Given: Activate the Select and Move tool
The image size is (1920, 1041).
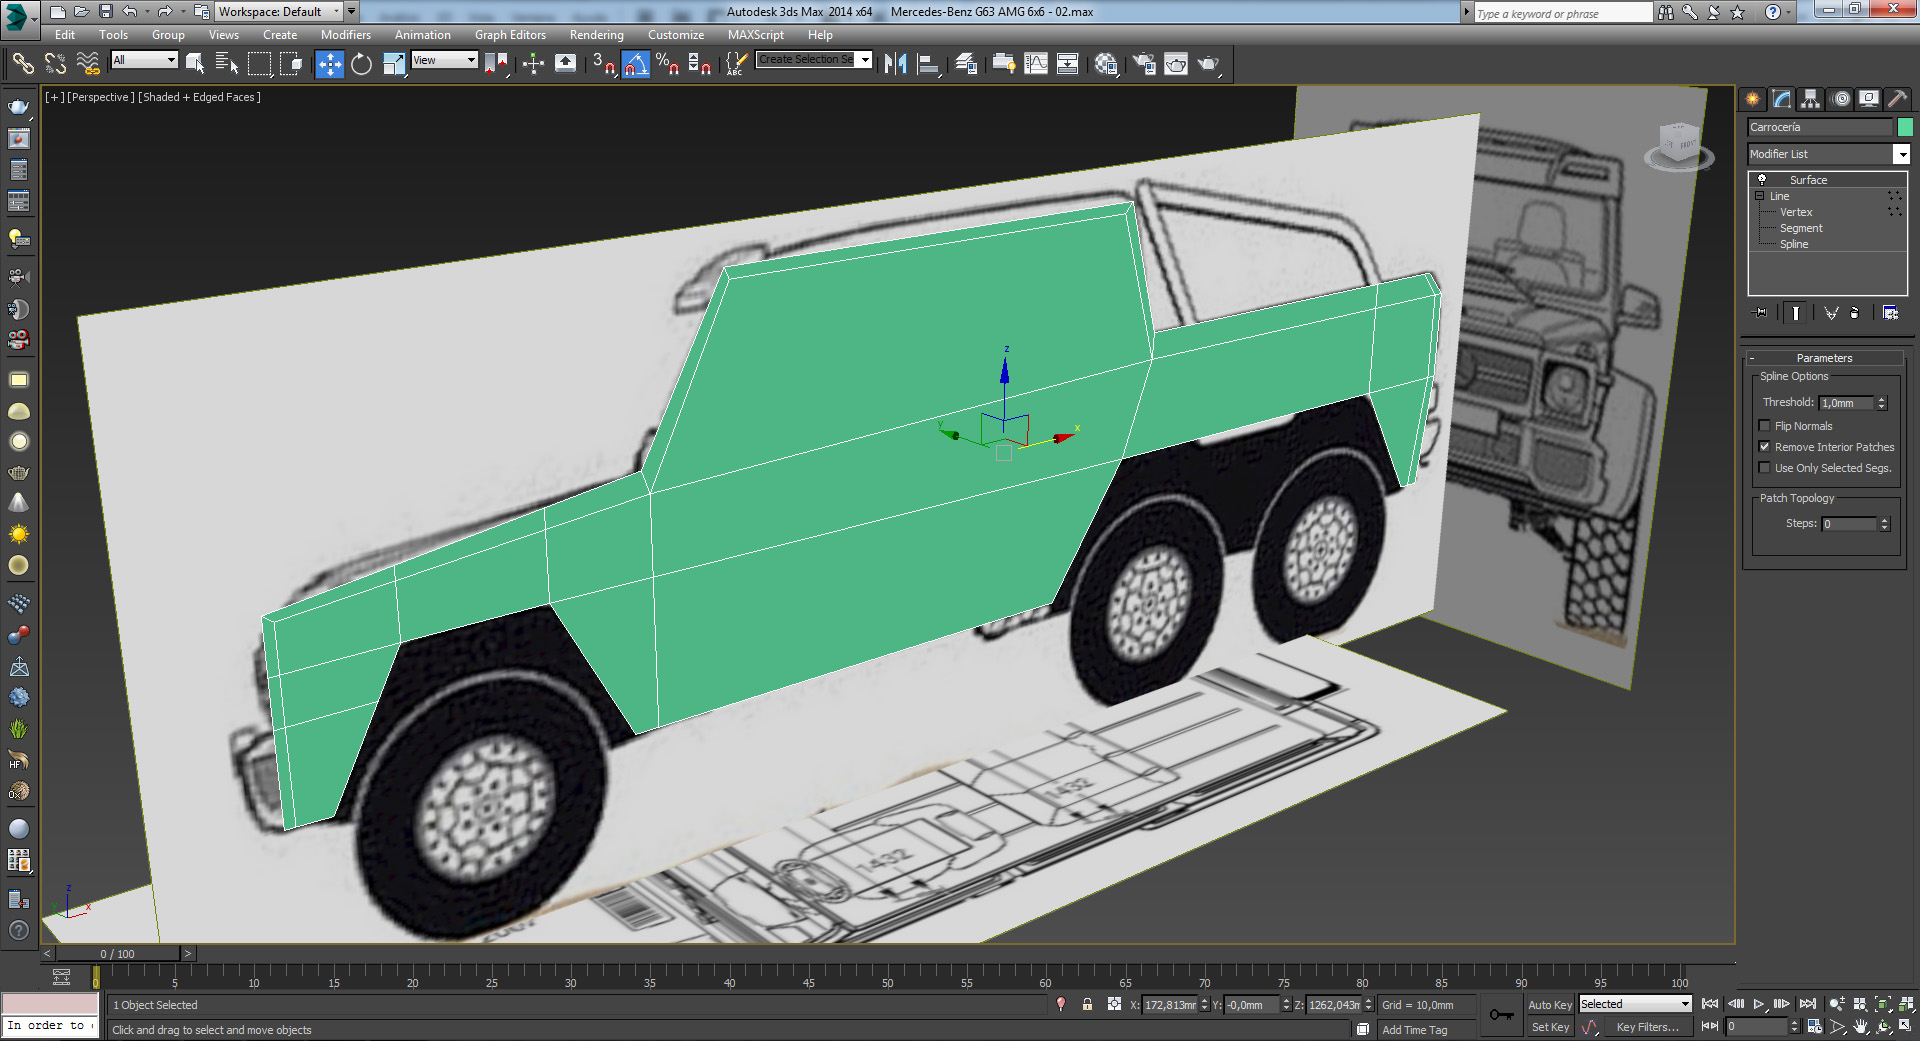Looking at the screenshot, I should tap(329, 64).
